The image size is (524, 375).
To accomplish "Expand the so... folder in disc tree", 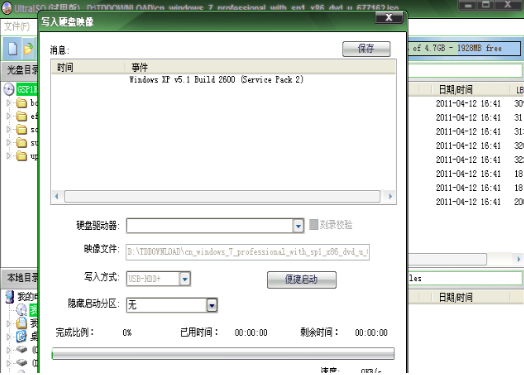I will 9,129.
